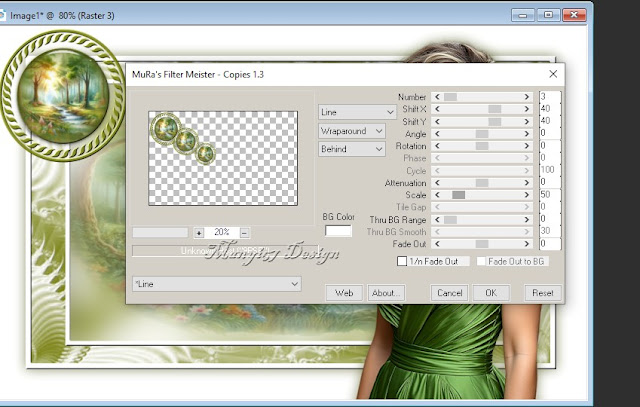This screenshot has width=640, height=407.
Task: Decrease Rotation with left arrow
Action: click(437, 146)
